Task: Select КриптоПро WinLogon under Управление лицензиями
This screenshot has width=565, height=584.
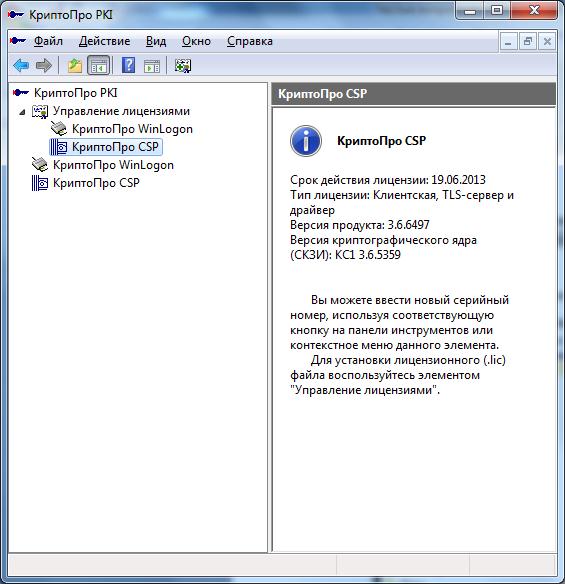Action: [x=132, y=129]
